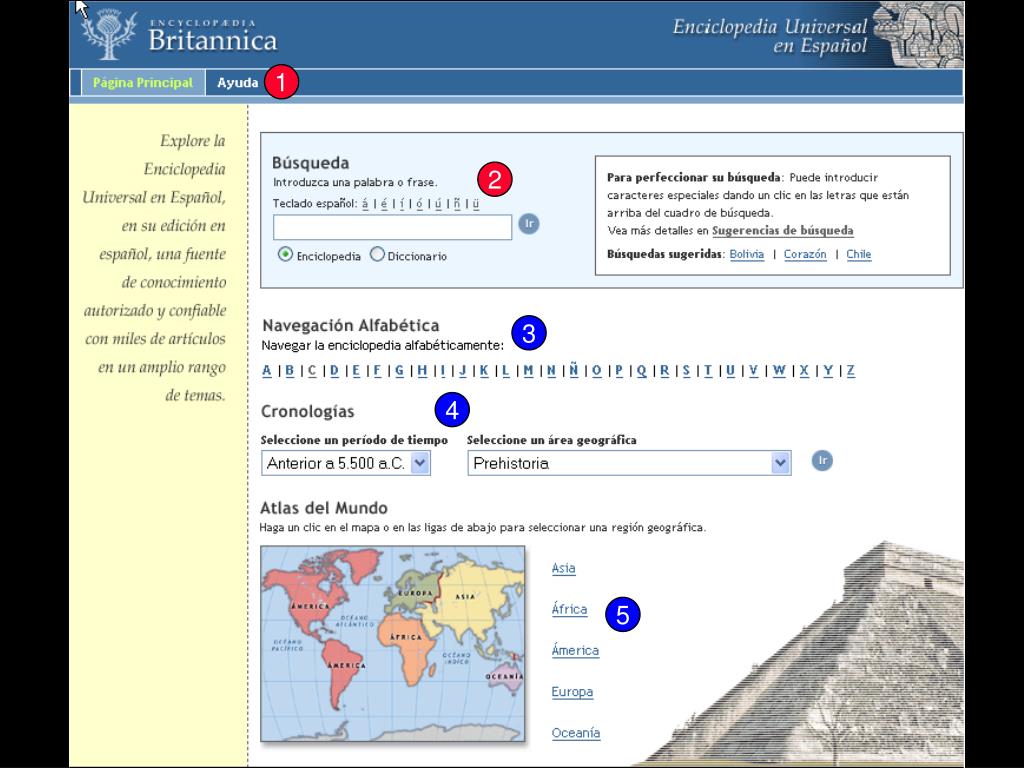Select the Enciclopedia radio button
Viewport: 1024px width, 768px height.
(x=285, y=255)
